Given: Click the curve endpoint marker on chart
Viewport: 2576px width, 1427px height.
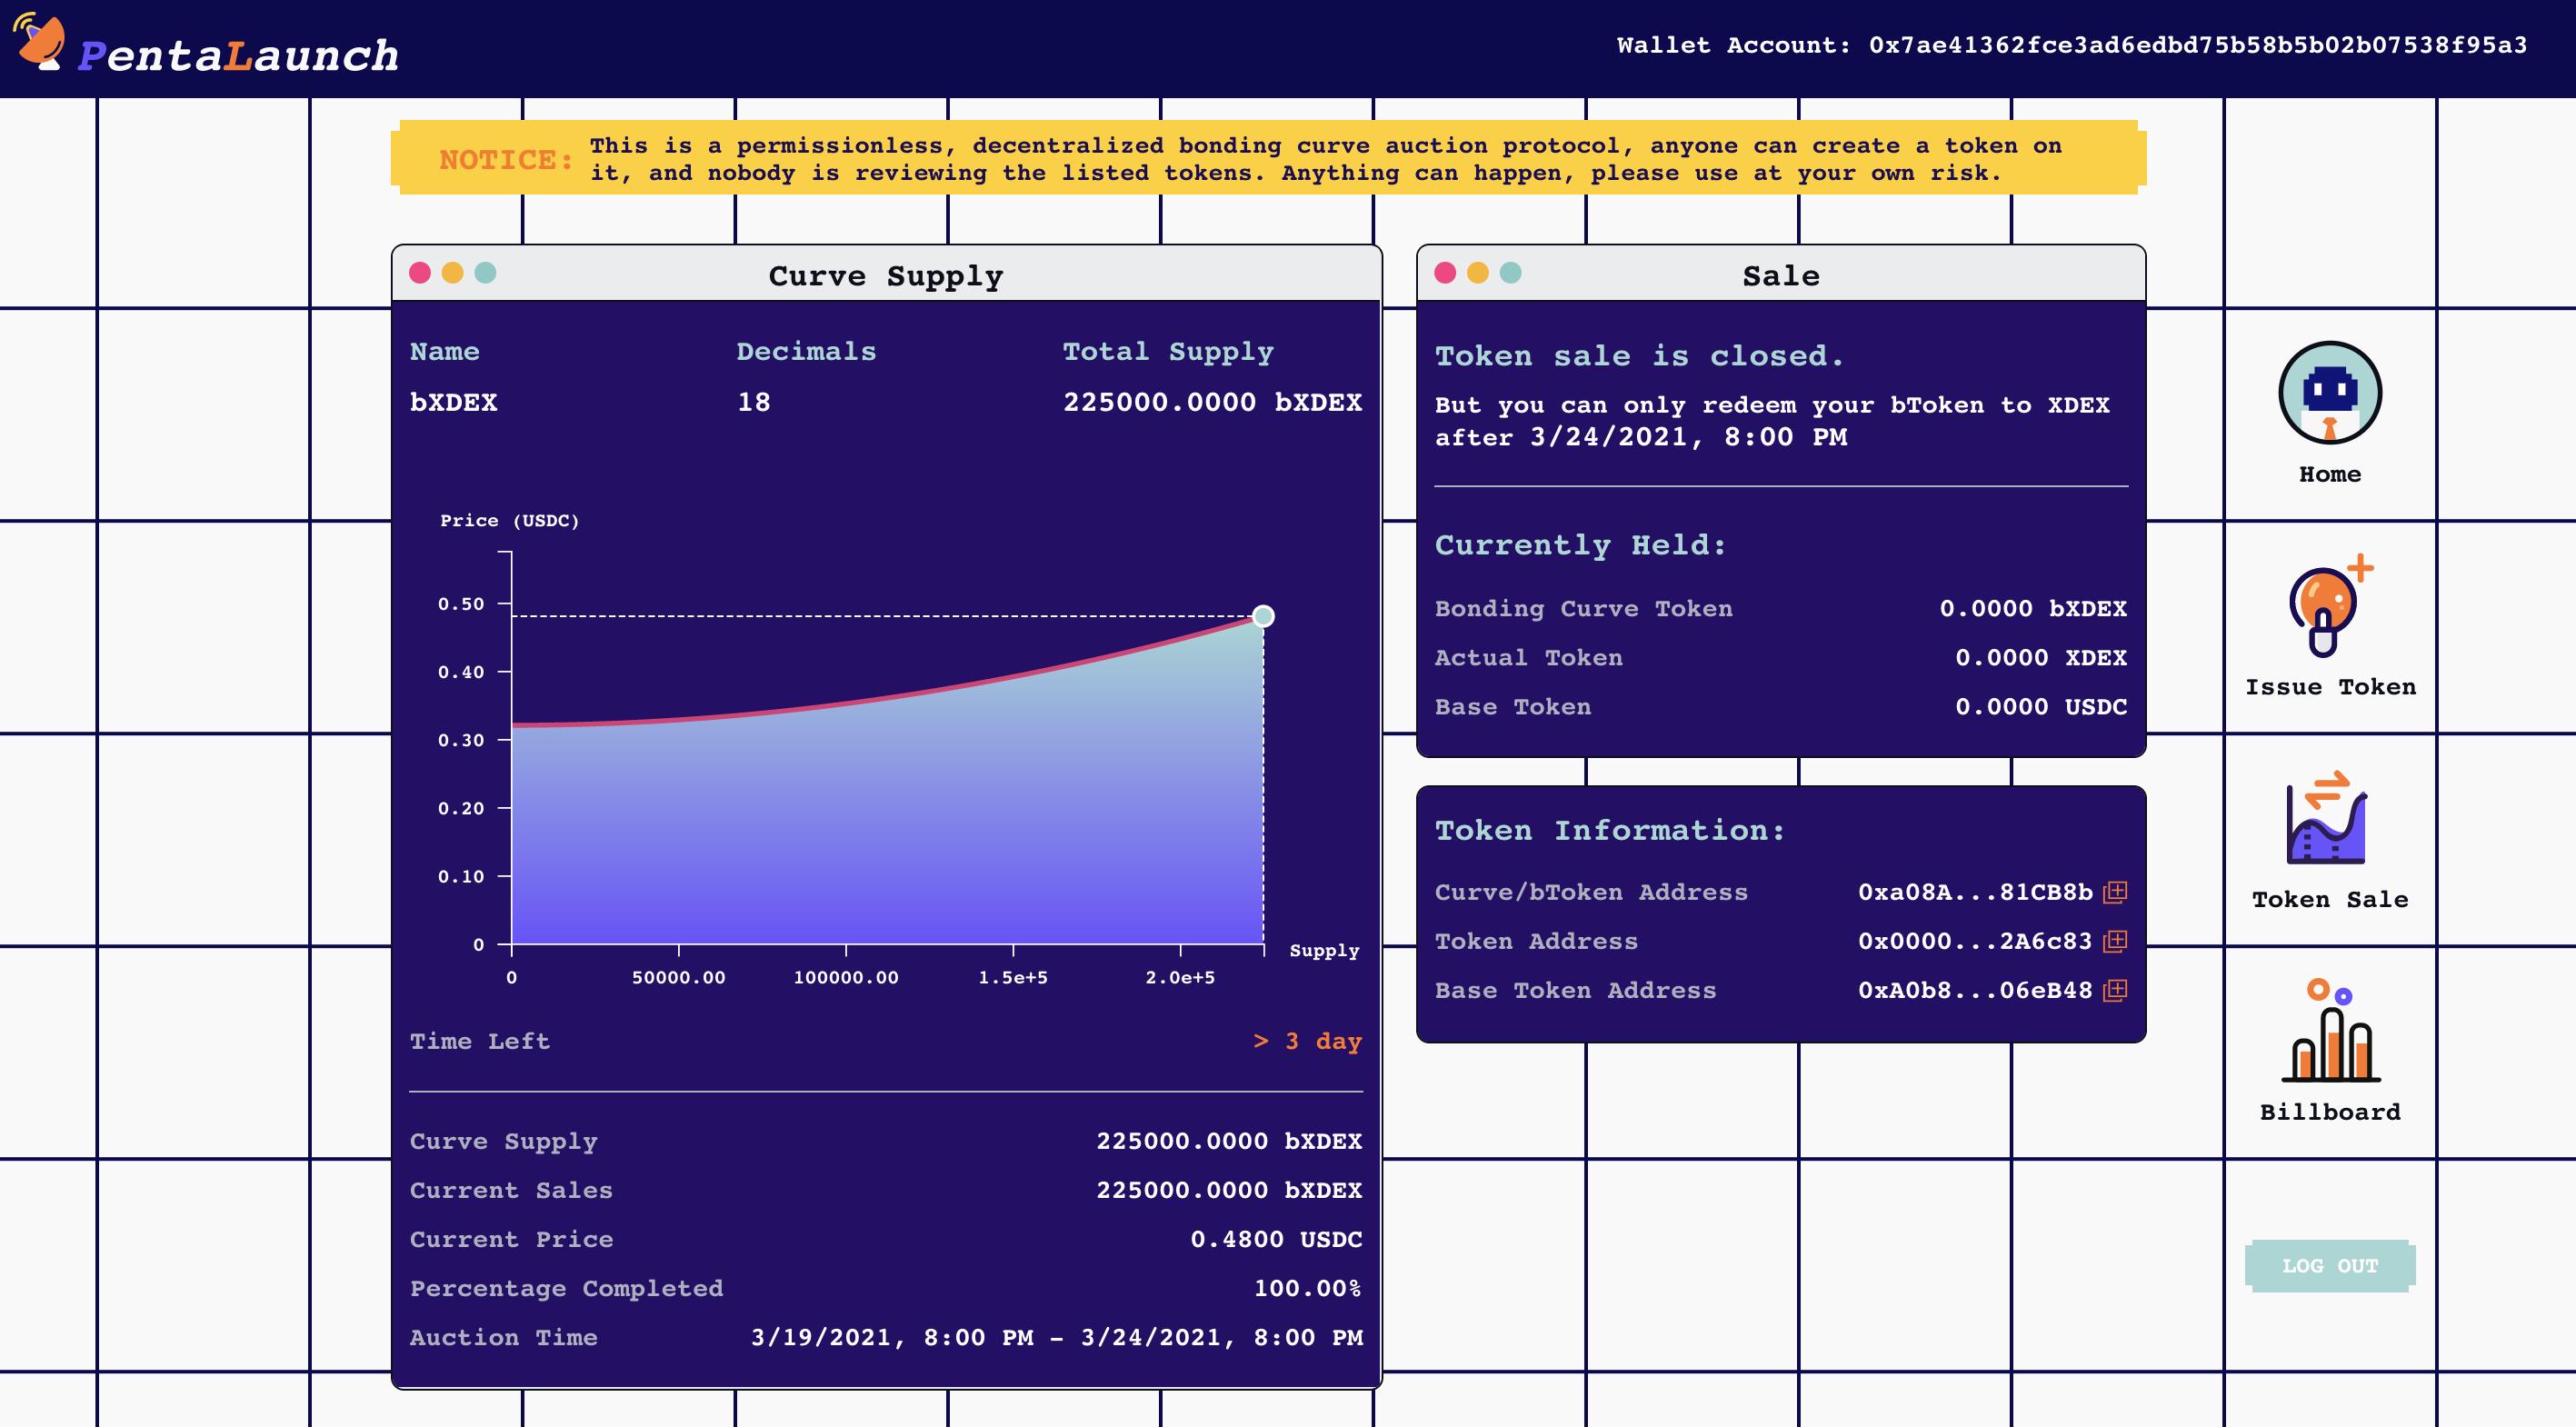Looking at the screenshot, I should [1263, 616].
